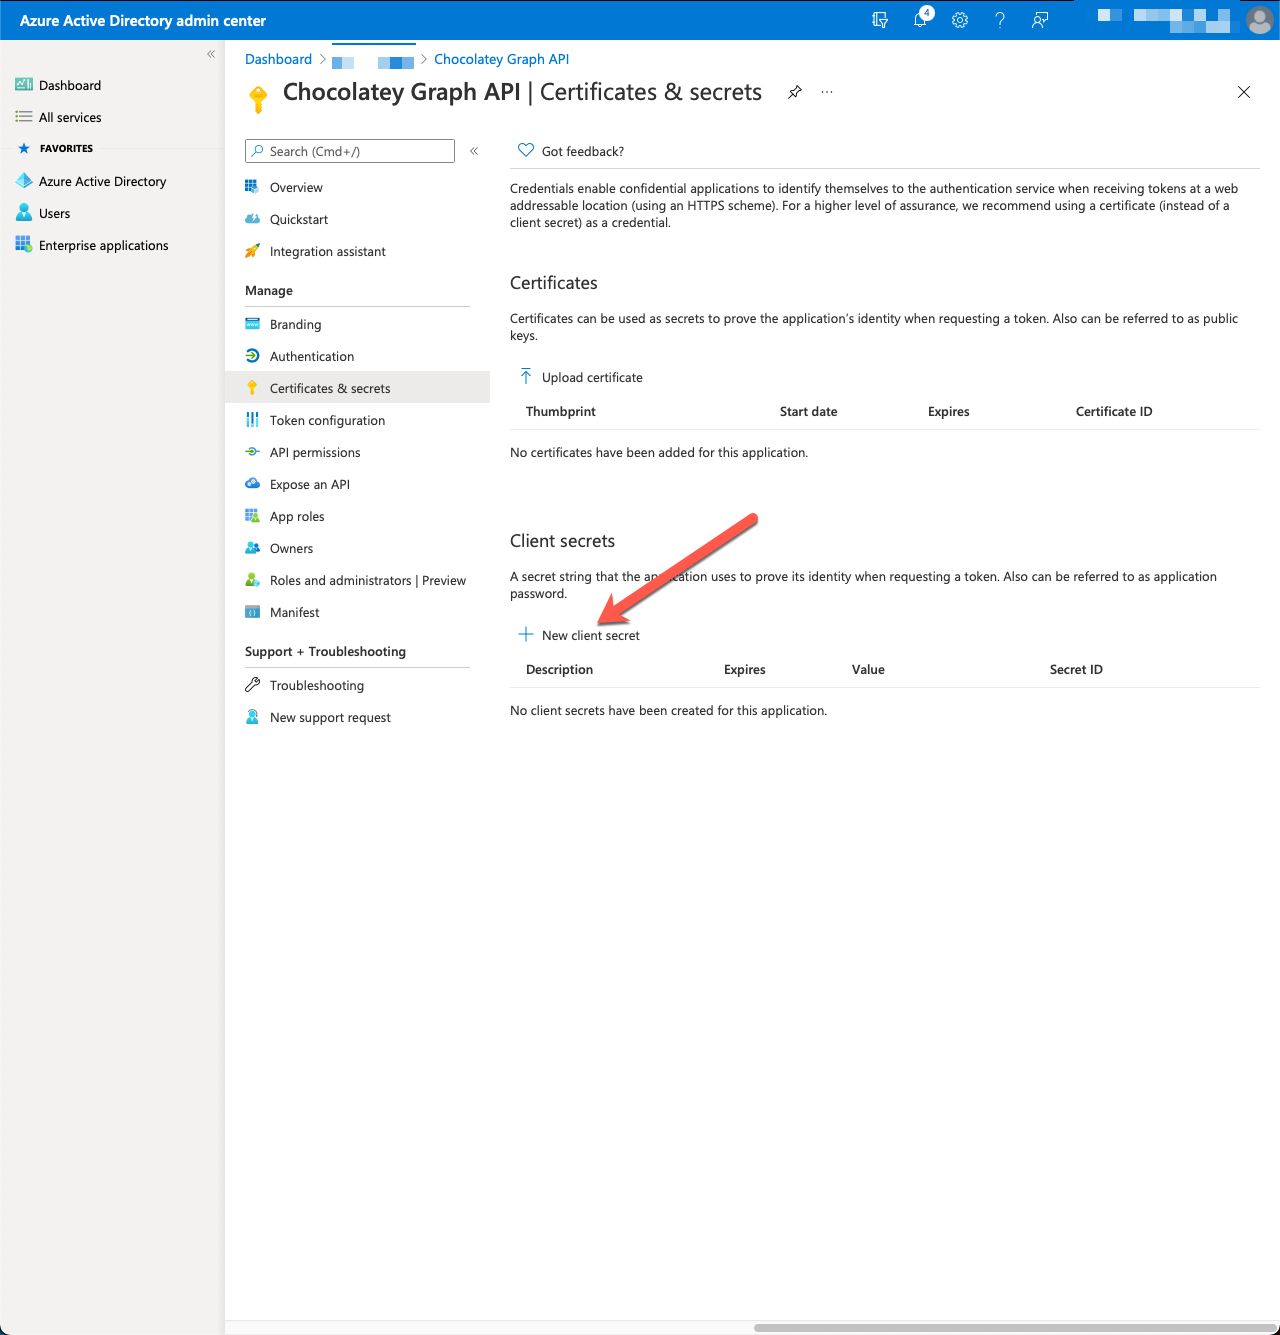Open the help question mark icon

click(x=1000, y=20)
